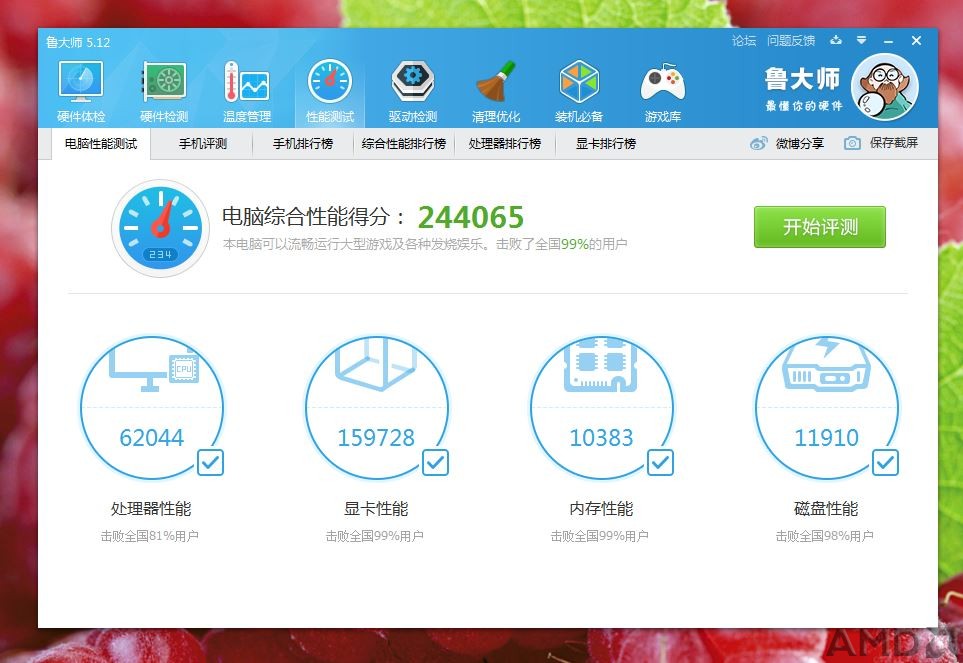This screenshot has width=963, height=663.
Task: Click the 鲁大师 最懂你的硬件 brand logo
Action: tap(803, 88)
